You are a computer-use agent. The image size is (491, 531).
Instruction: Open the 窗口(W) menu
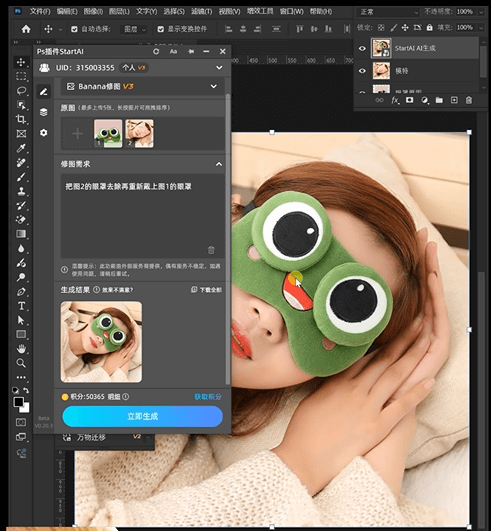pyautogui.click(x=292, y=12)
